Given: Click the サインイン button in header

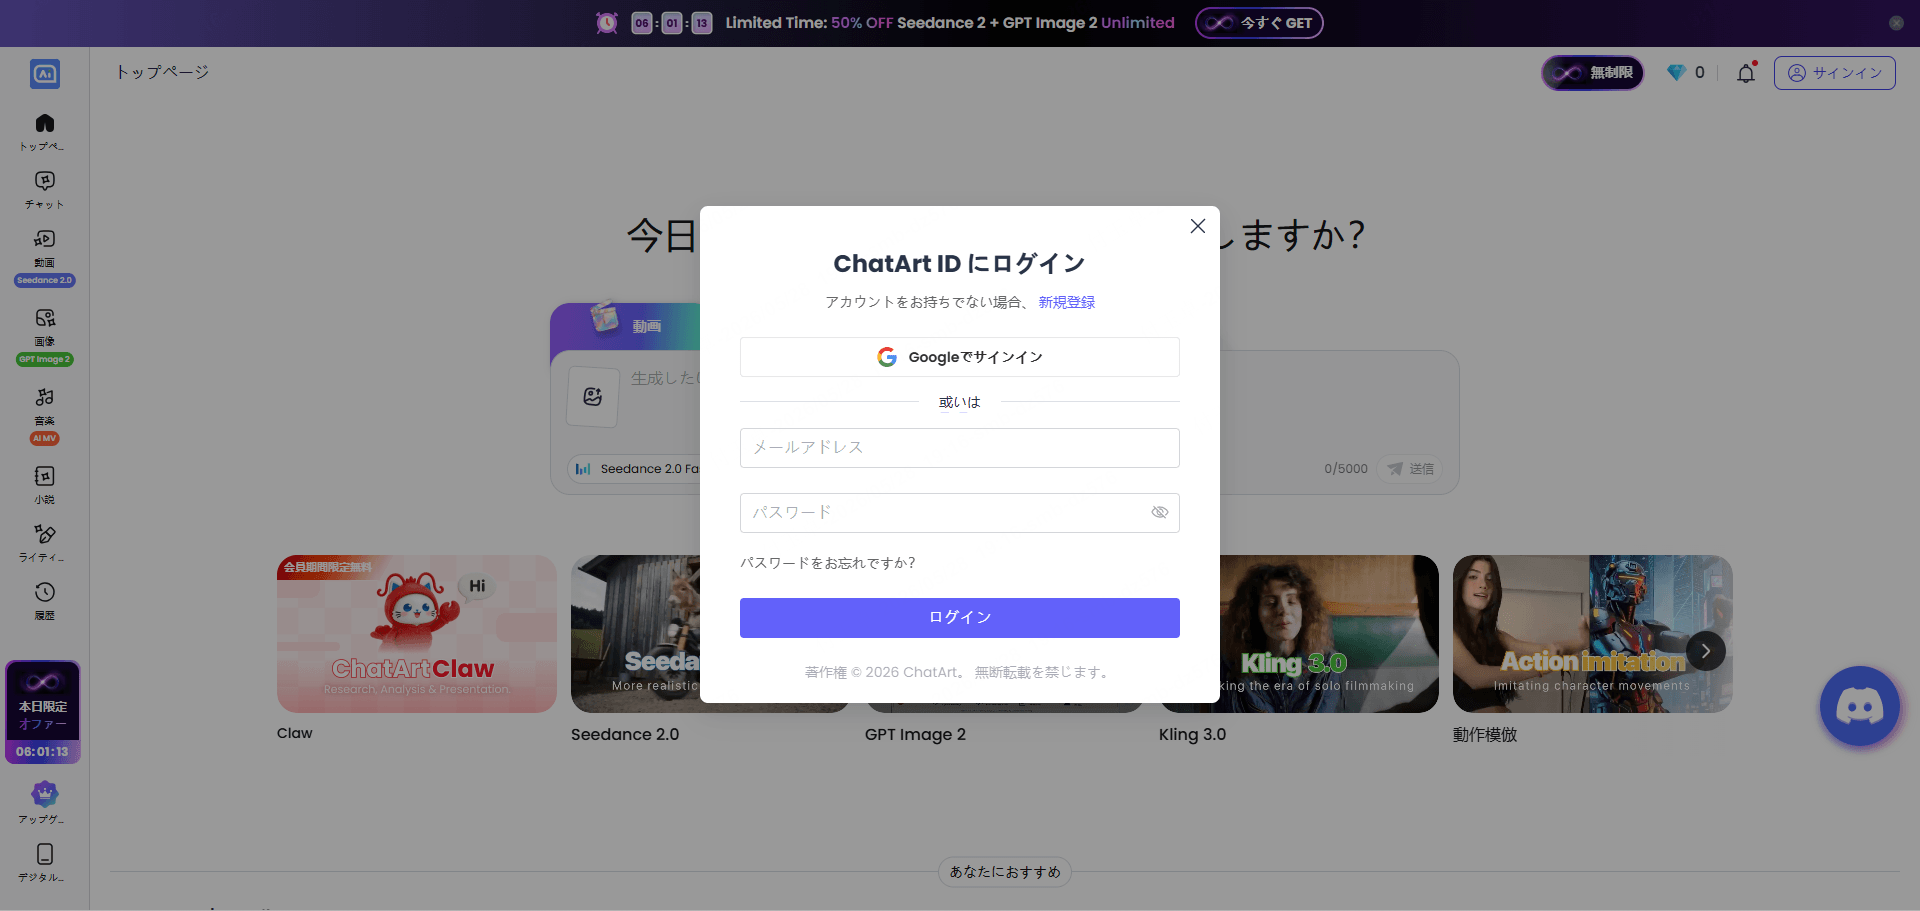Looking at the screenshot, I should (1835, 73).
